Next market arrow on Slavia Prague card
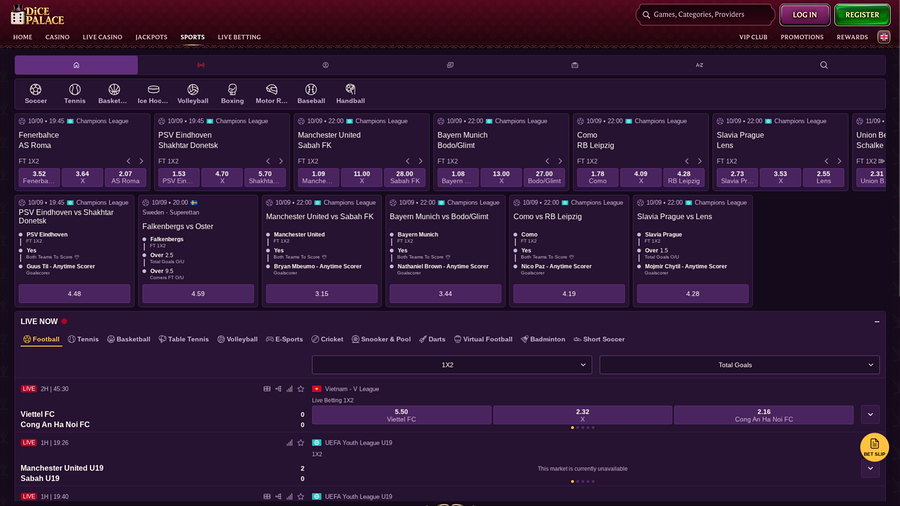Screen dimensions: 900x506 click(839, 161)
